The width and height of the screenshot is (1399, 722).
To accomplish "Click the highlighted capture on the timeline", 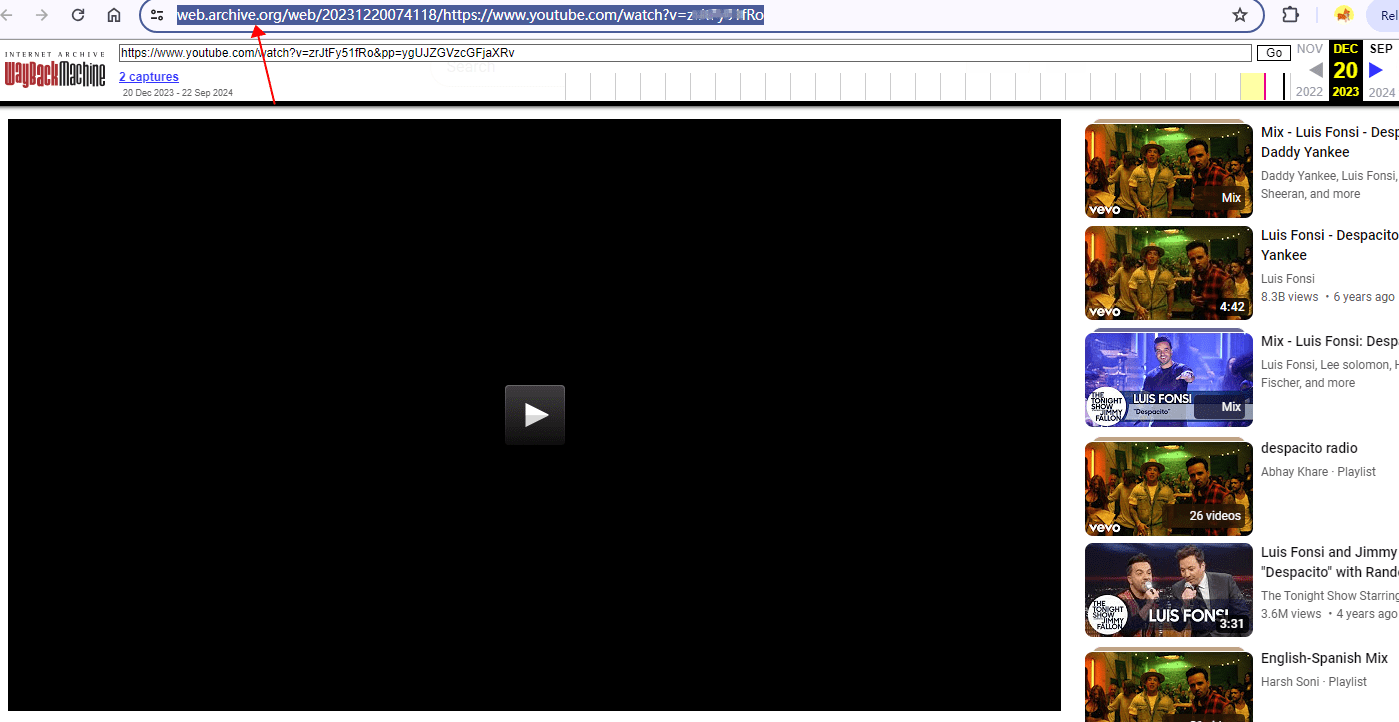I will point(1265,87).
